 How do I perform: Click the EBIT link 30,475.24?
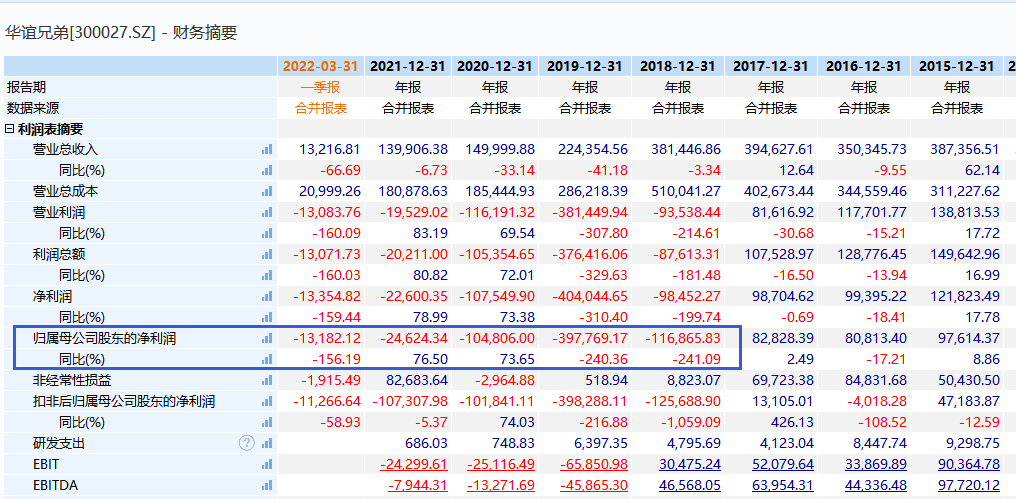[x=690, y=464]
